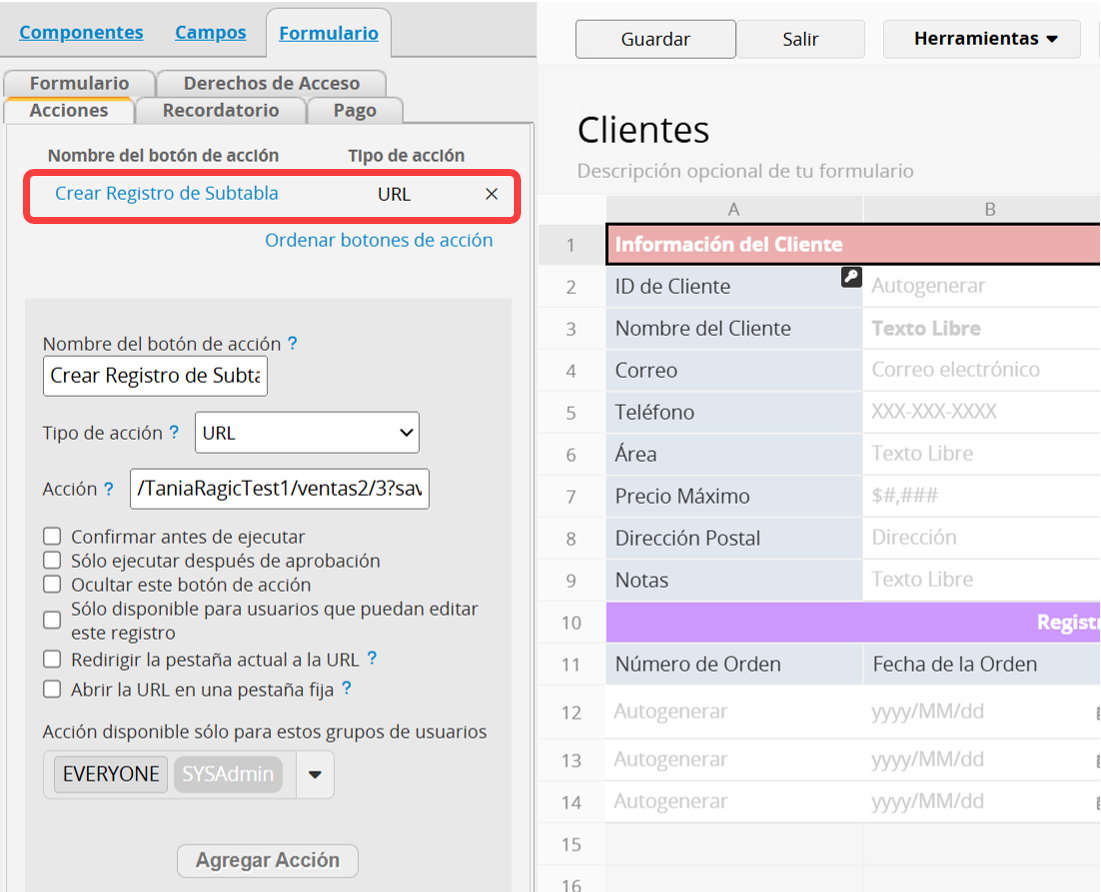Tick Redirigir la pestaña actual a la URL
This screenshot has height=892, width=1101.
point(52,659)
